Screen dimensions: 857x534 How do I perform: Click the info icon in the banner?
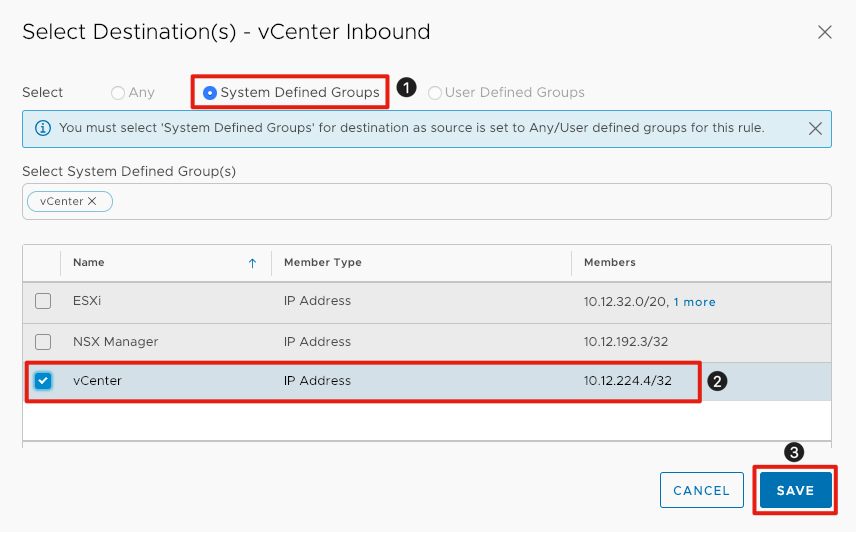click(x=43, y=128)
